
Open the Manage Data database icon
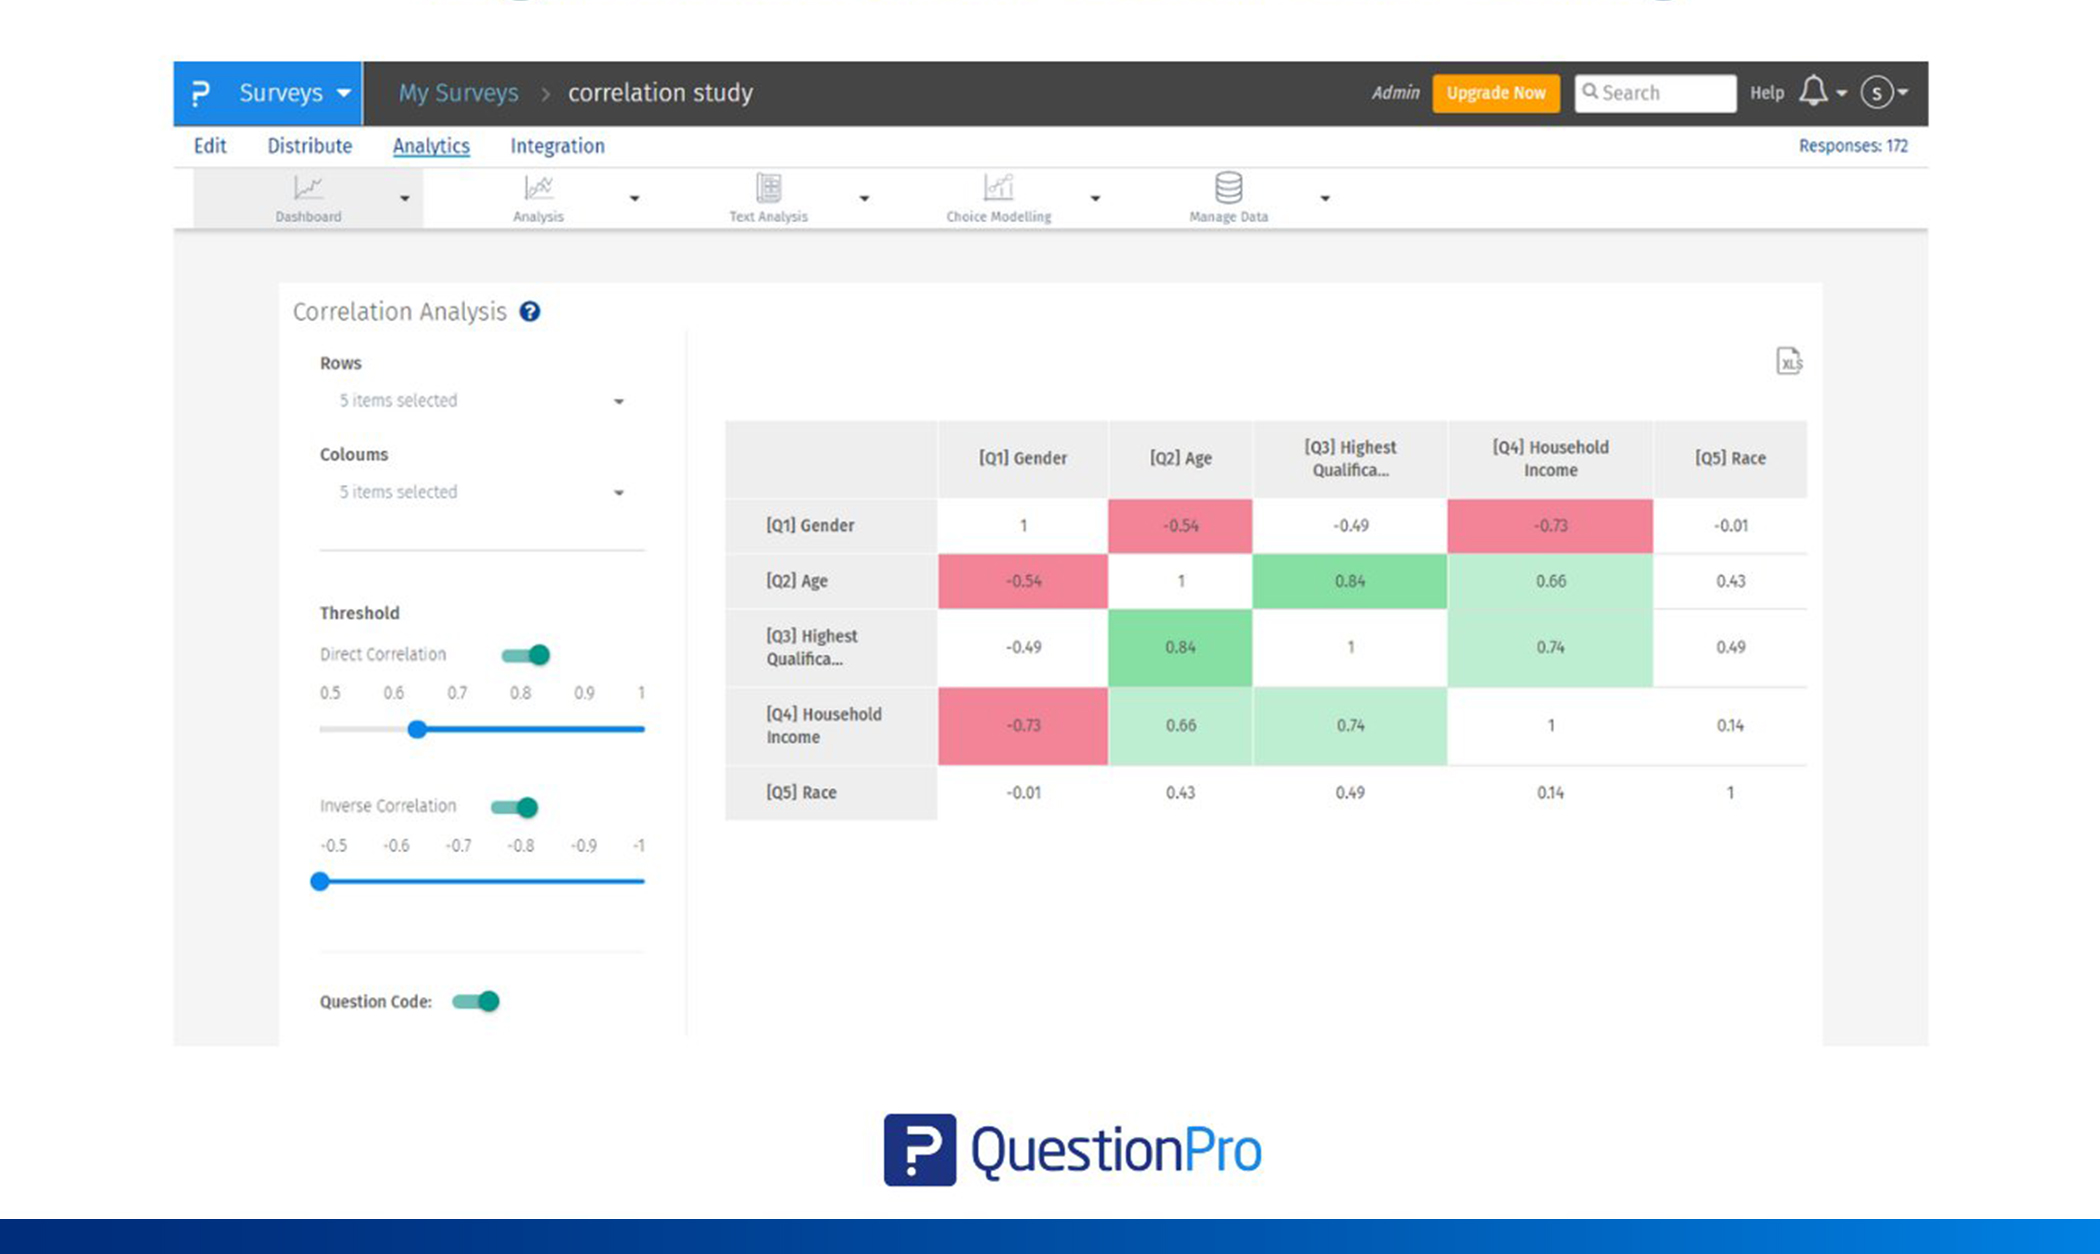click(x=1228, y=188)
